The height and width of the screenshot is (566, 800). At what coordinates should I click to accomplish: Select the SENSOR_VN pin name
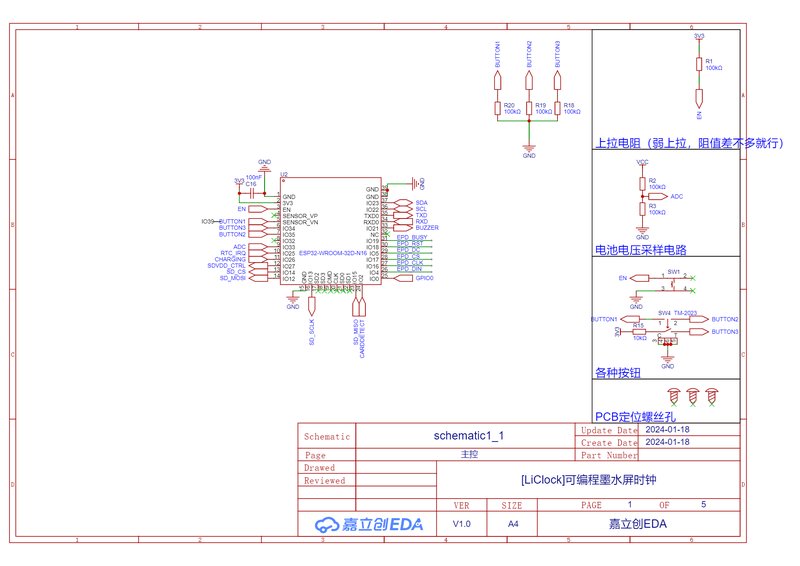300,222
